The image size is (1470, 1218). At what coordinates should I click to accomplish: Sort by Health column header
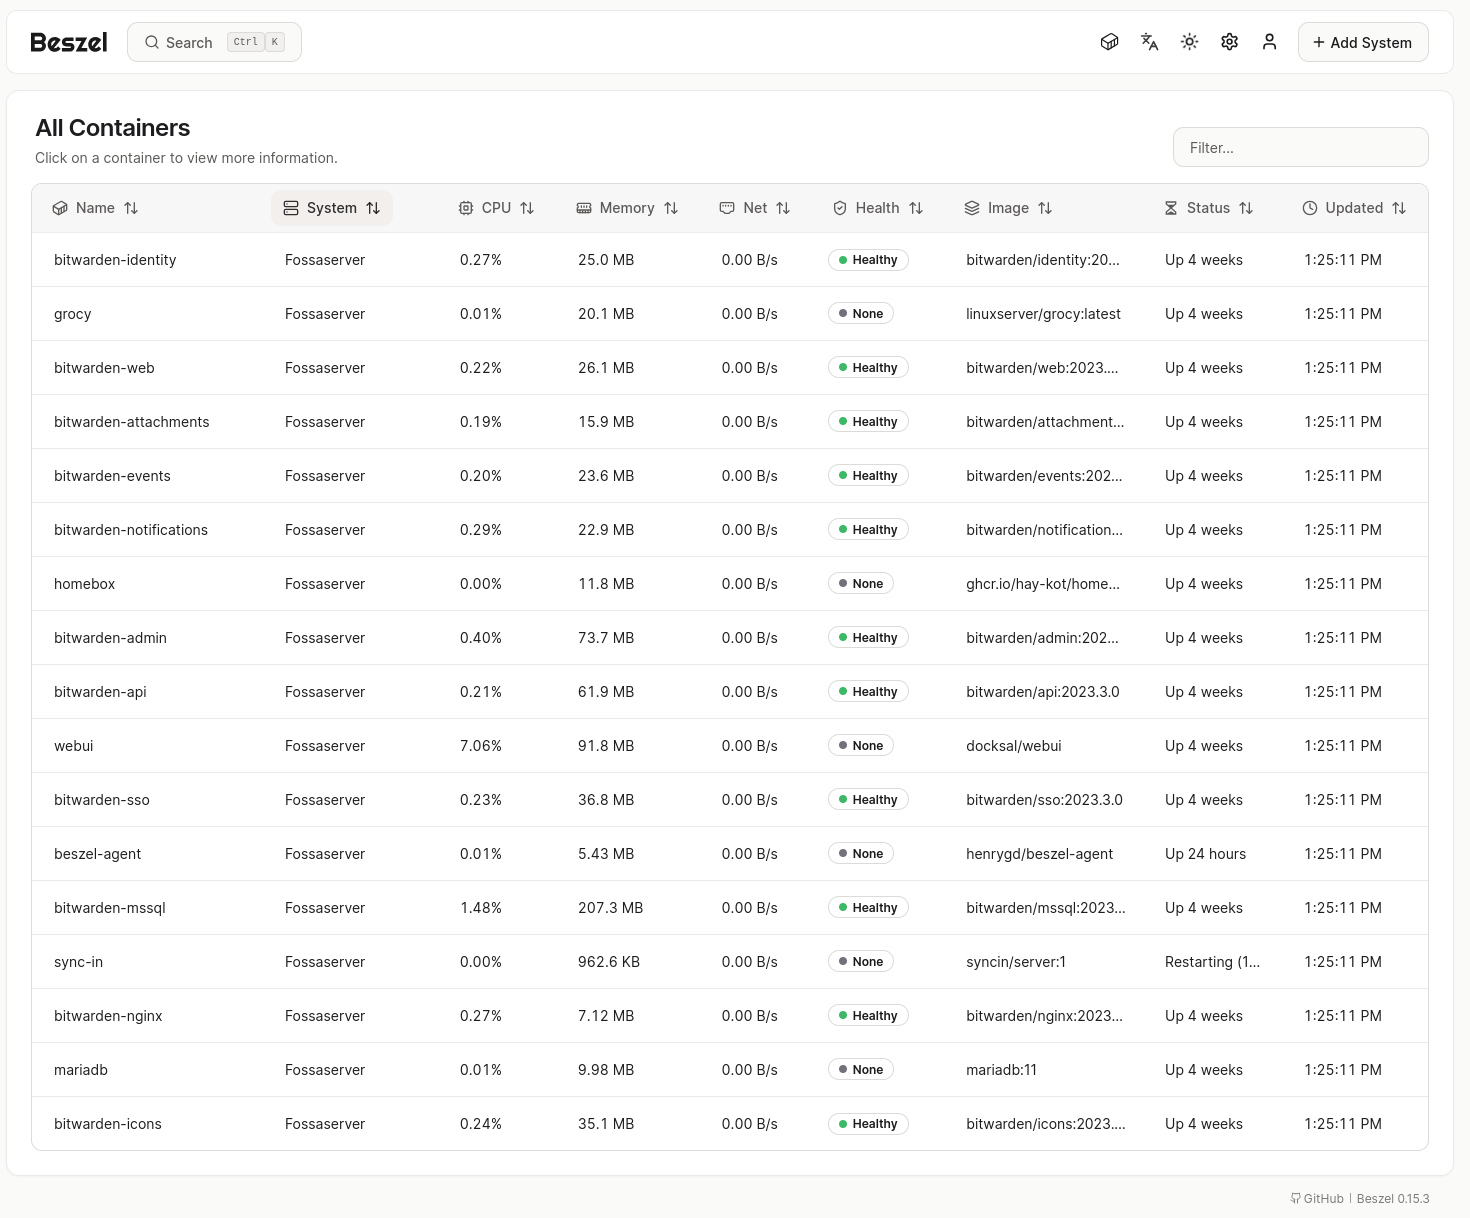tap(878, 208)
